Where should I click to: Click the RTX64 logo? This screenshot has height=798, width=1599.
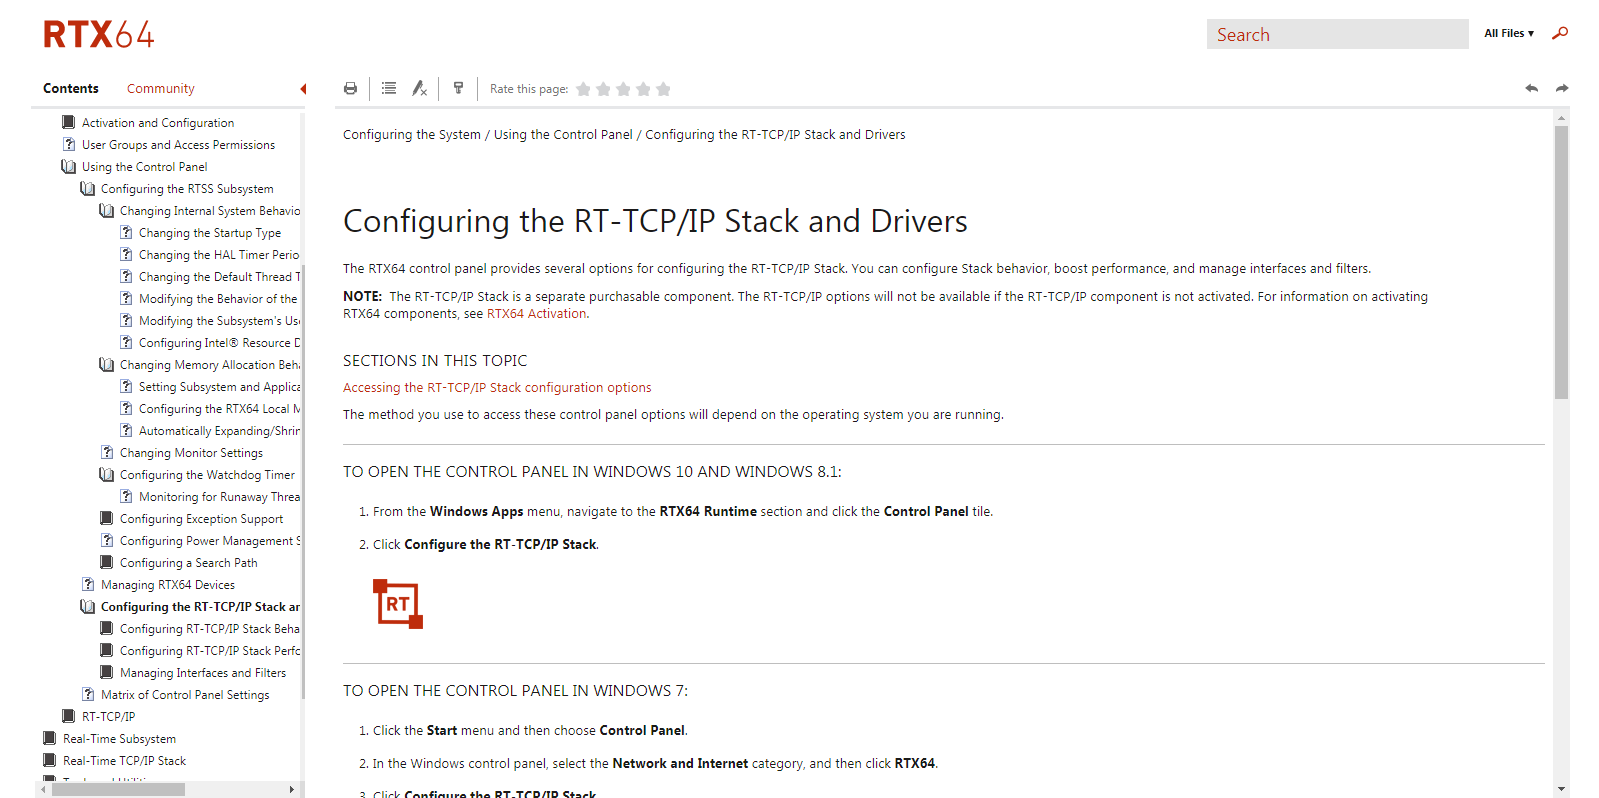[99, 35]
